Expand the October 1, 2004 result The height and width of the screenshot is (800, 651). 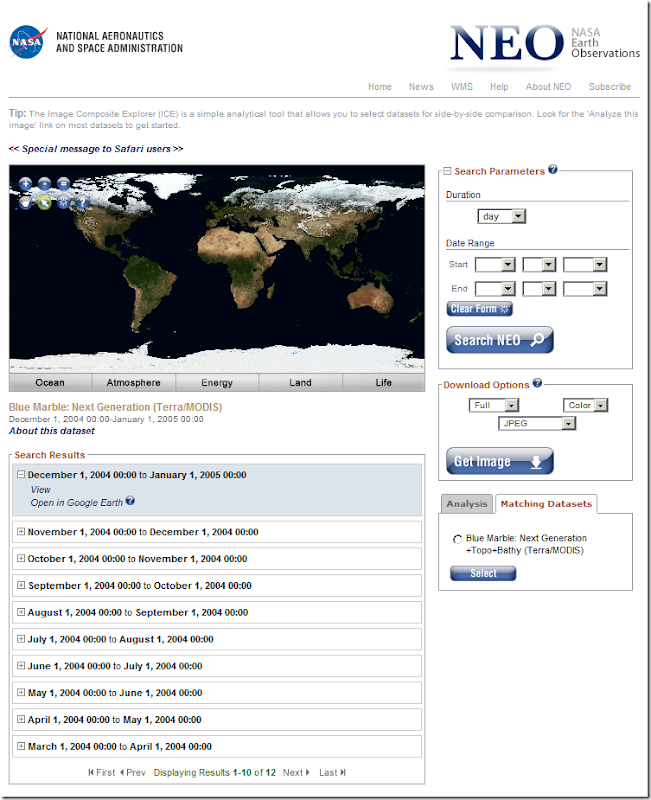(x=21, y=558)
